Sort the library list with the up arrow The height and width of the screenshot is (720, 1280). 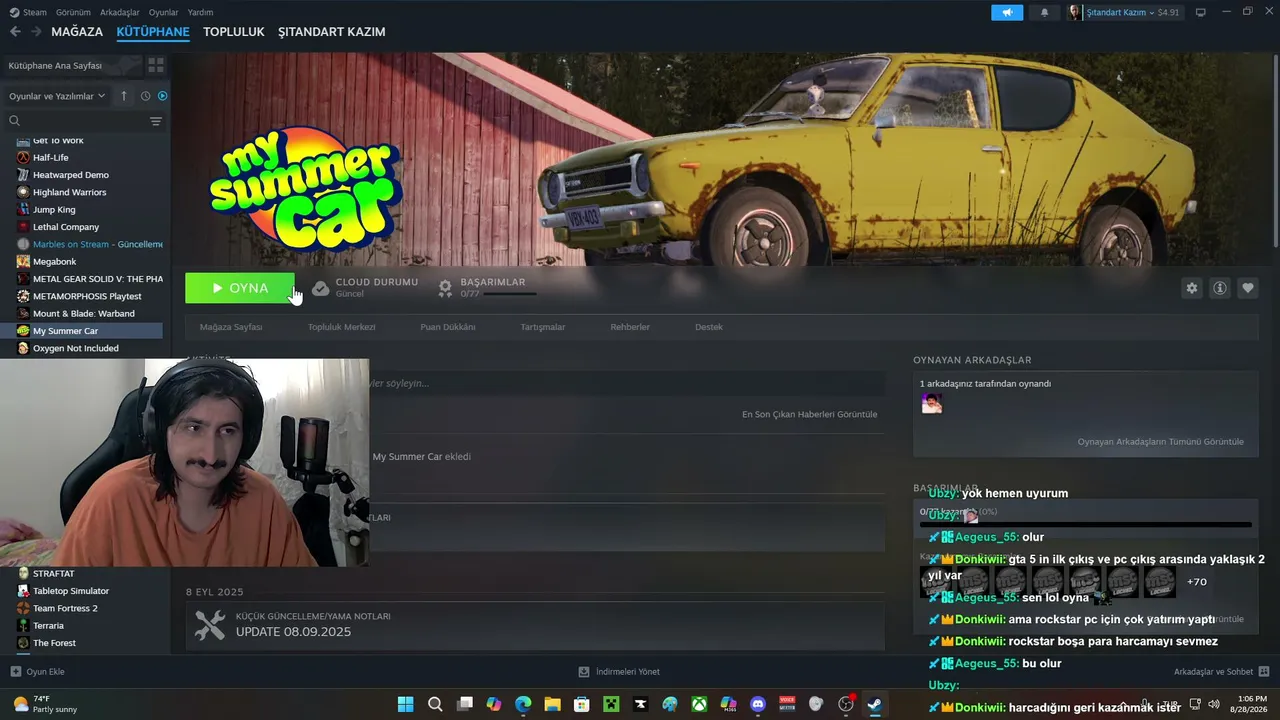coord(124,96)
